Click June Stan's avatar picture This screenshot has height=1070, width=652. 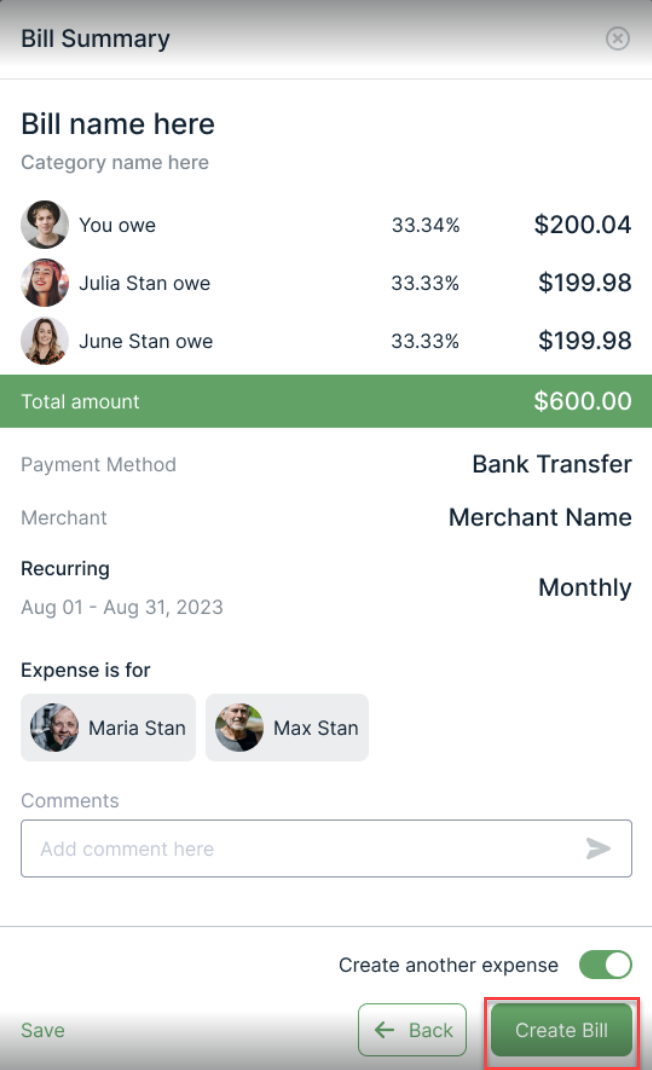pos(45,341)
